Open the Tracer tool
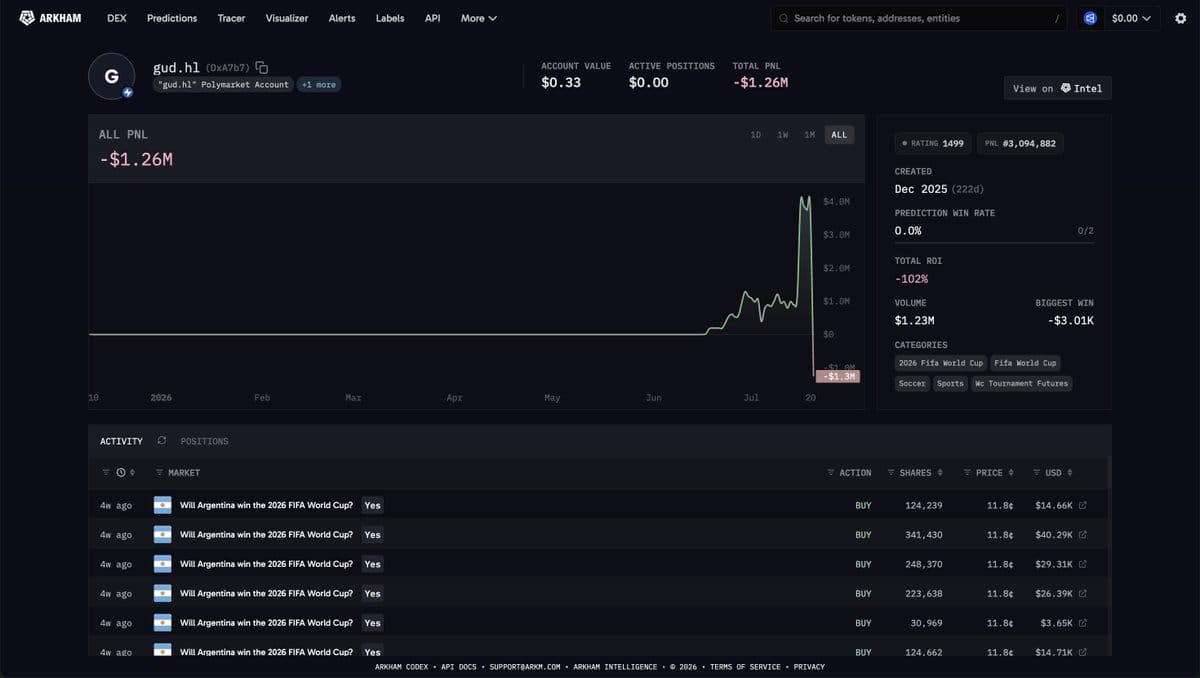Screen dimensions: 1200x678 pyautogui.click(x=231, y=18)
